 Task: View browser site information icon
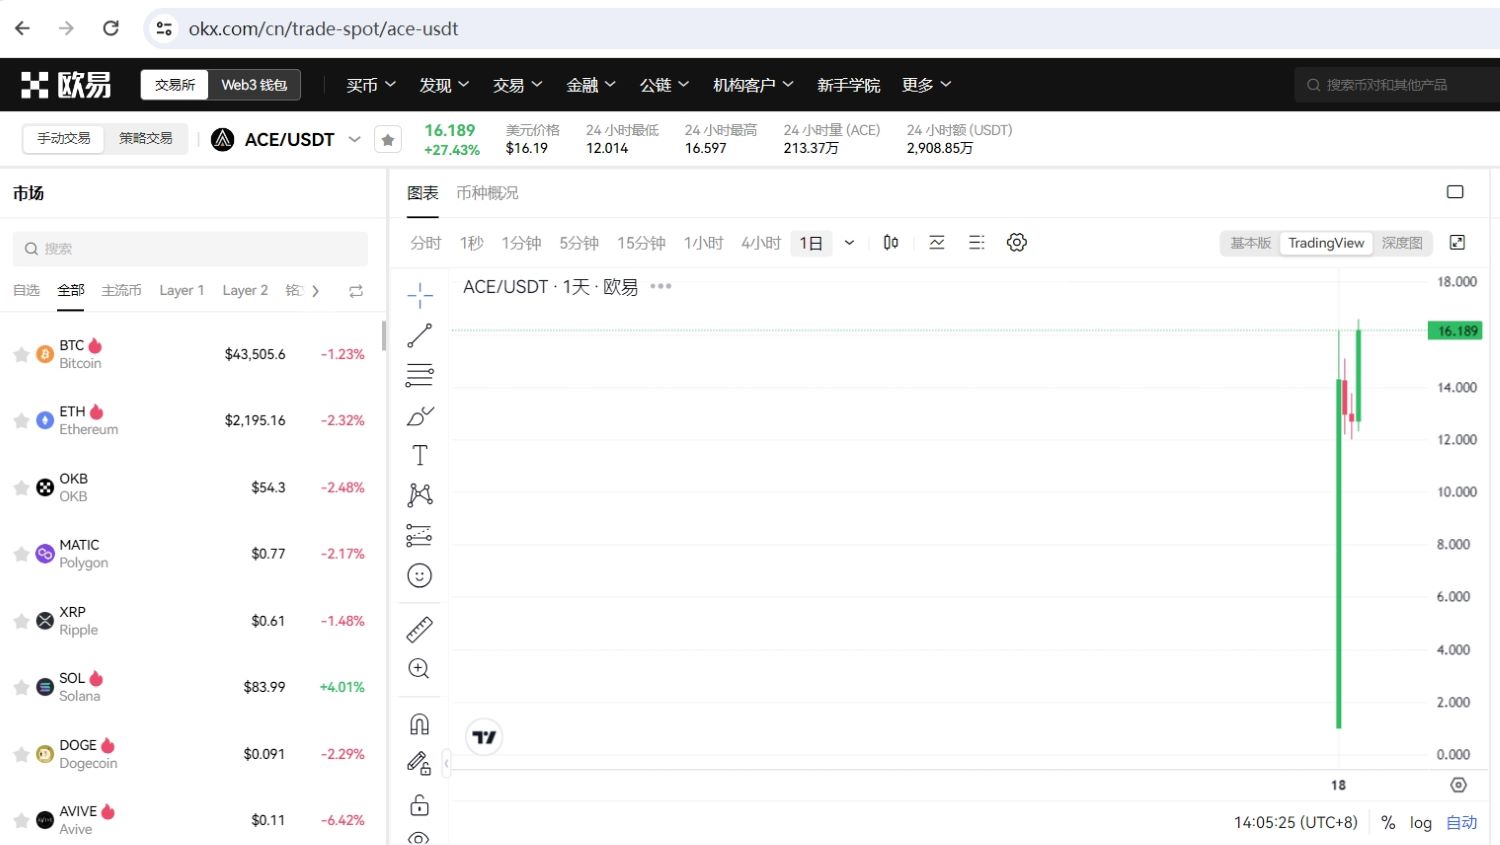coord(164,28)
